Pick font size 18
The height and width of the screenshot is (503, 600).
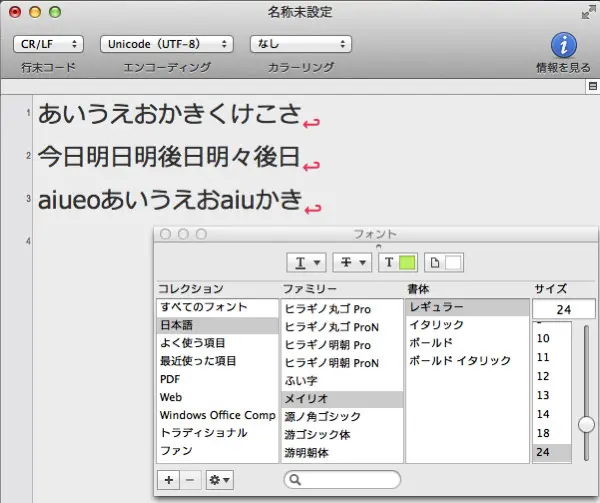click(552, 433)
